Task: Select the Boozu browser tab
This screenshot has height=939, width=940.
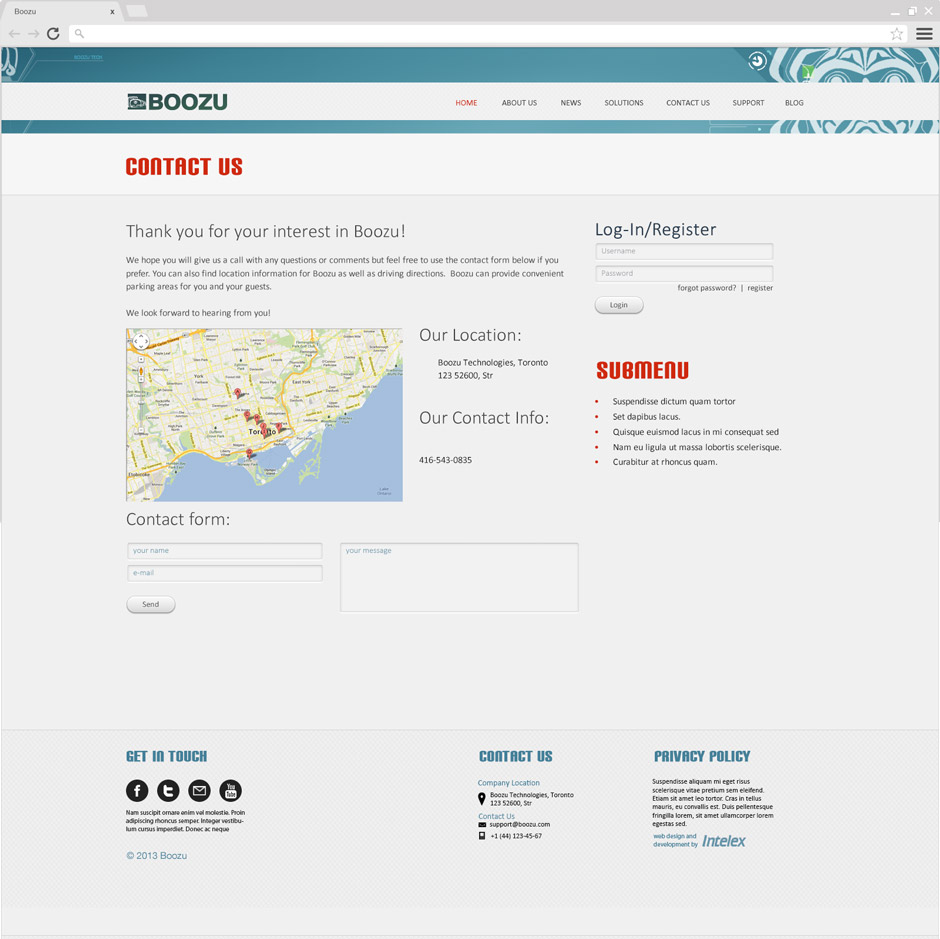Action: click(x=60, y=11)
